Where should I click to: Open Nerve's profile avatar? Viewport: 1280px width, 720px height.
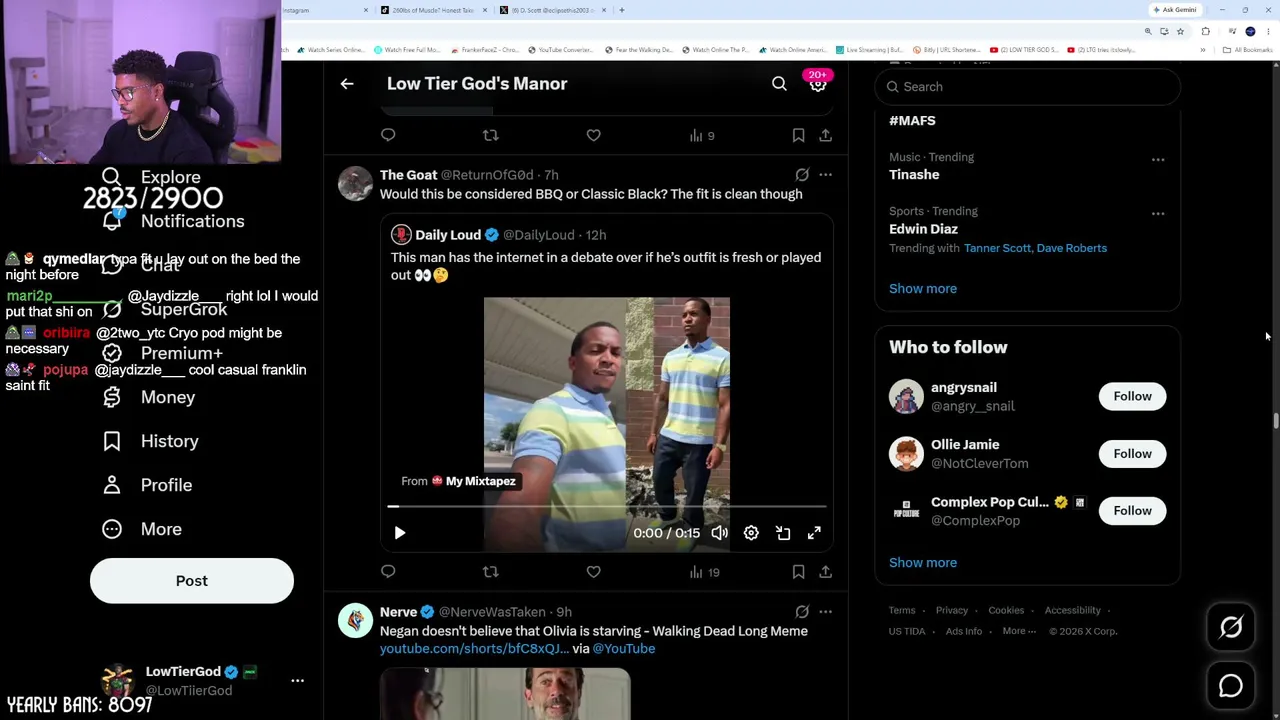[355, 621]
